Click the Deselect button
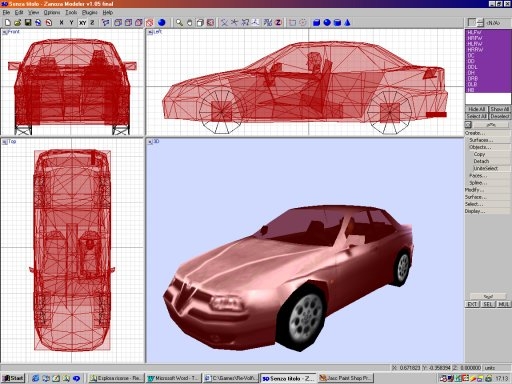Image resolution: width=512 pixels, height=384 pixels. click(499, 116)
